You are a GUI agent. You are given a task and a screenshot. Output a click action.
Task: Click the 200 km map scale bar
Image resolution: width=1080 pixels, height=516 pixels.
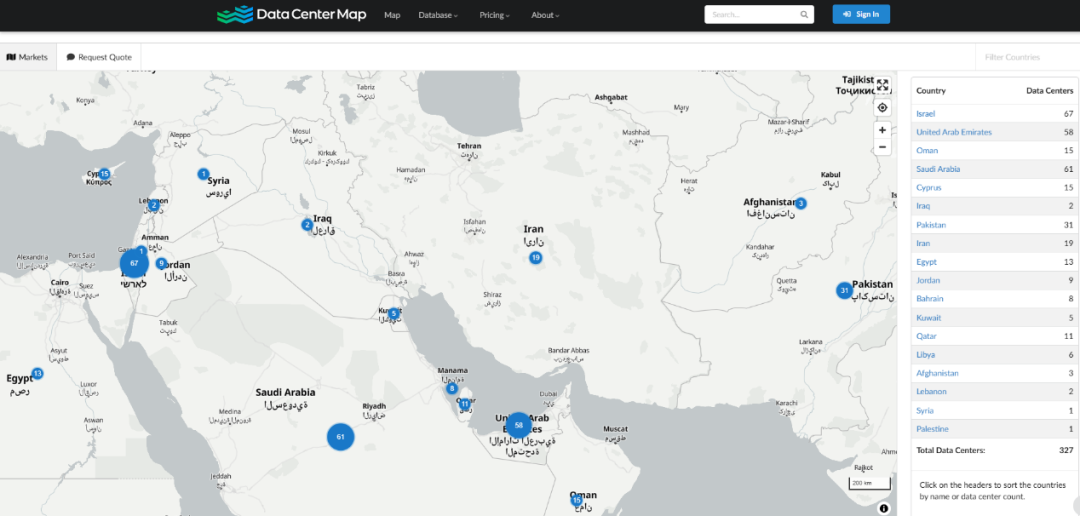tap(869, 484)
